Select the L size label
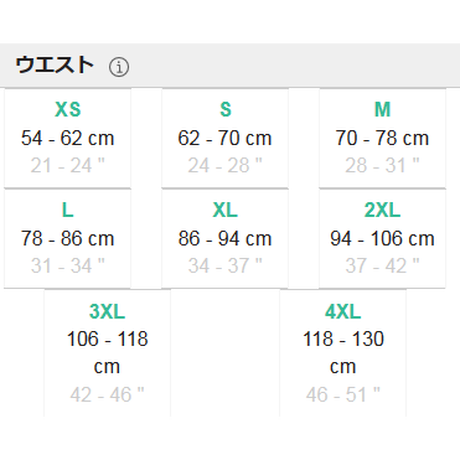 click(x=68, y=210)
